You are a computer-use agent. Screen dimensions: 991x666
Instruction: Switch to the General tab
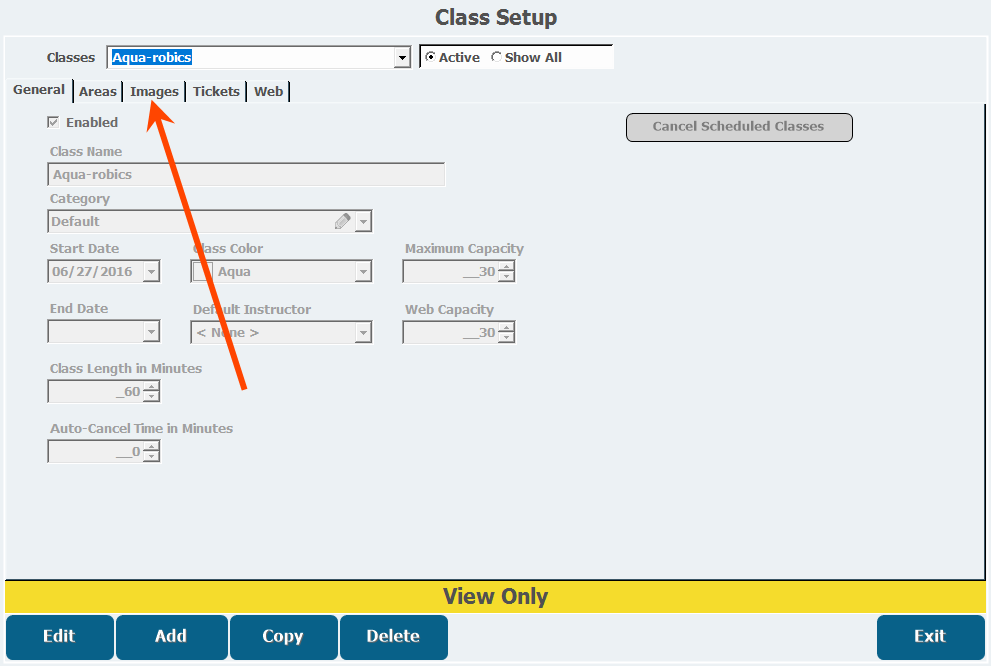pos(39,90)
